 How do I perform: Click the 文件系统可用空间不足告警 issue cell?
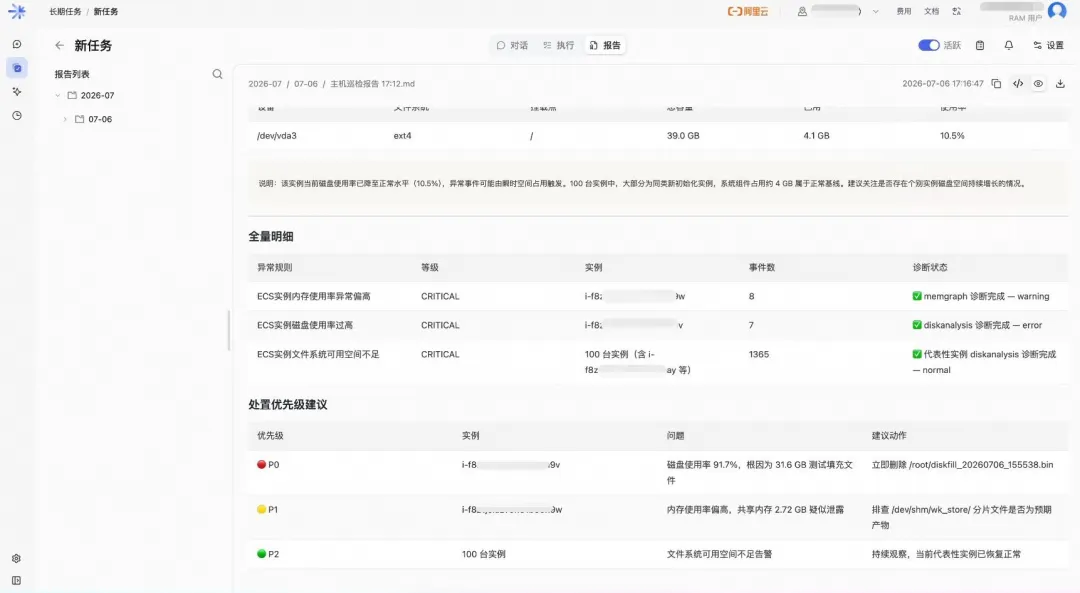(719, 554)
